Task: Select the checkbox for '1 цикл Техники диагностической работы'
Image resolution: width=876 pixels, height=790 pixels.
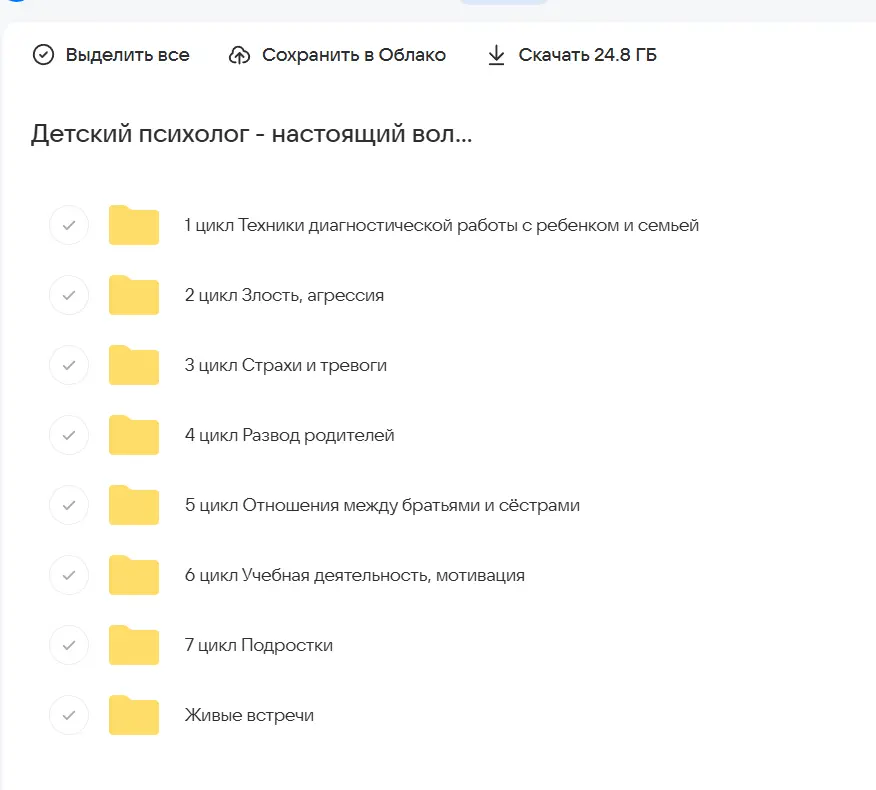Action: (x=68, y=225)
